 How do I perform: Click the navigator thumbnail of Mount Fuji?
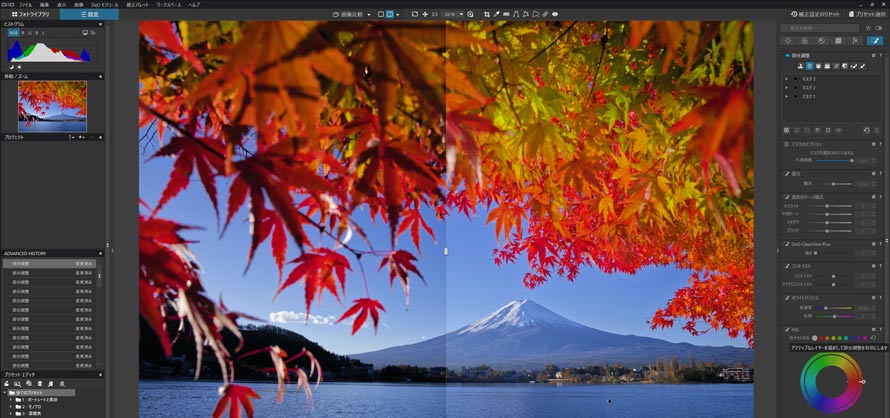[52, 106]
